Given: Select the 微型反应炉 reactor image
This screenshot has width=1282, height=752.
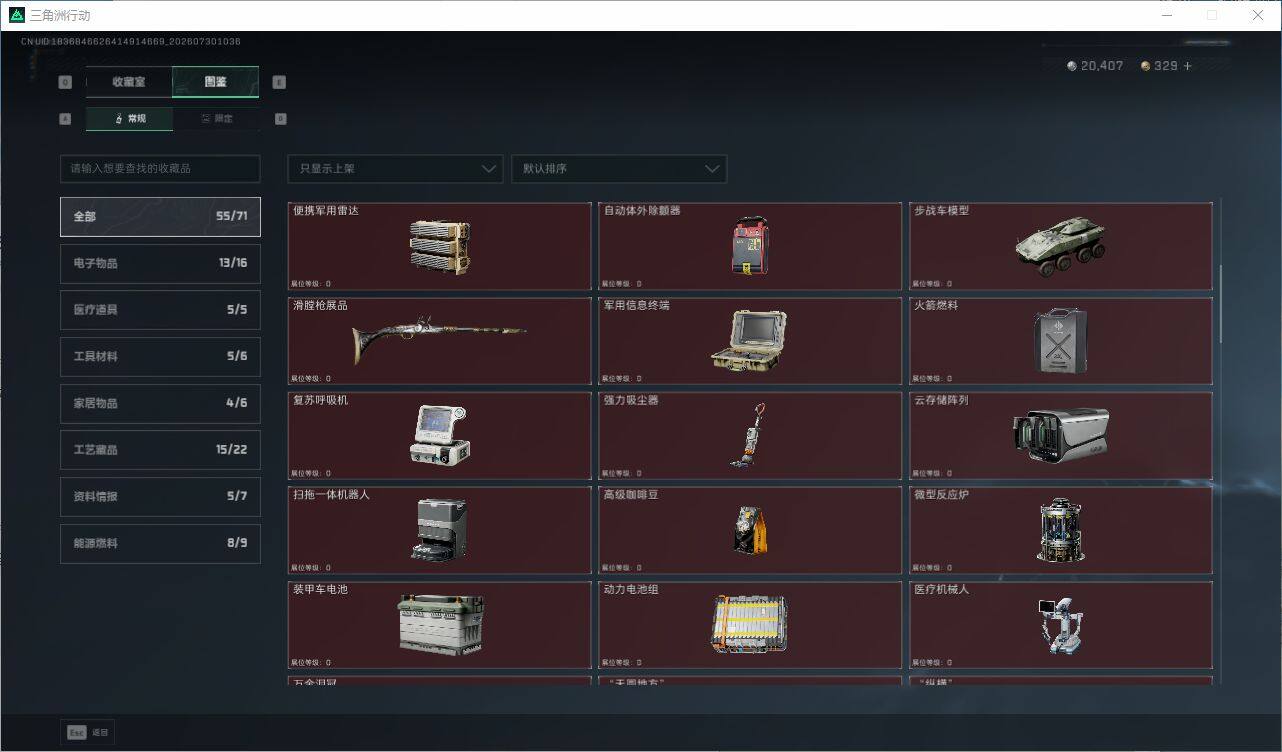Looking at the screenshot, I should [1060, 529].
